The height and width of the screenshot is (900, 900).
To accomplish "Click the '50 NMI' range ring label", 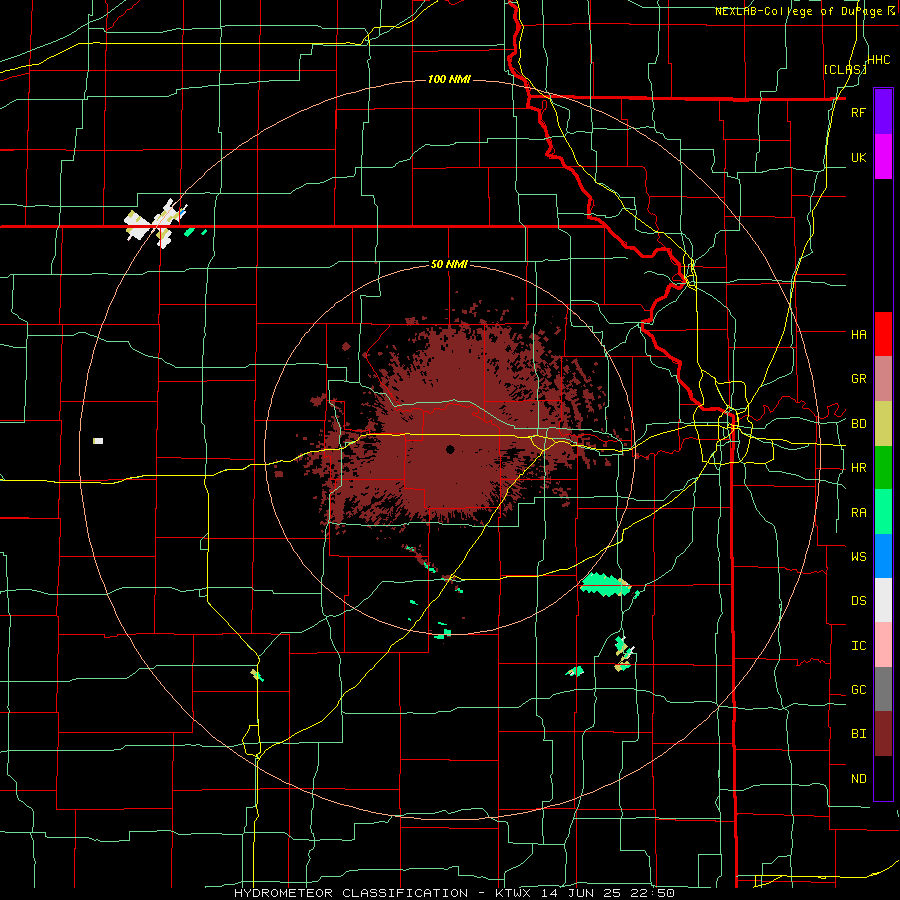I will pyautogui.click(x=449, y=264).
